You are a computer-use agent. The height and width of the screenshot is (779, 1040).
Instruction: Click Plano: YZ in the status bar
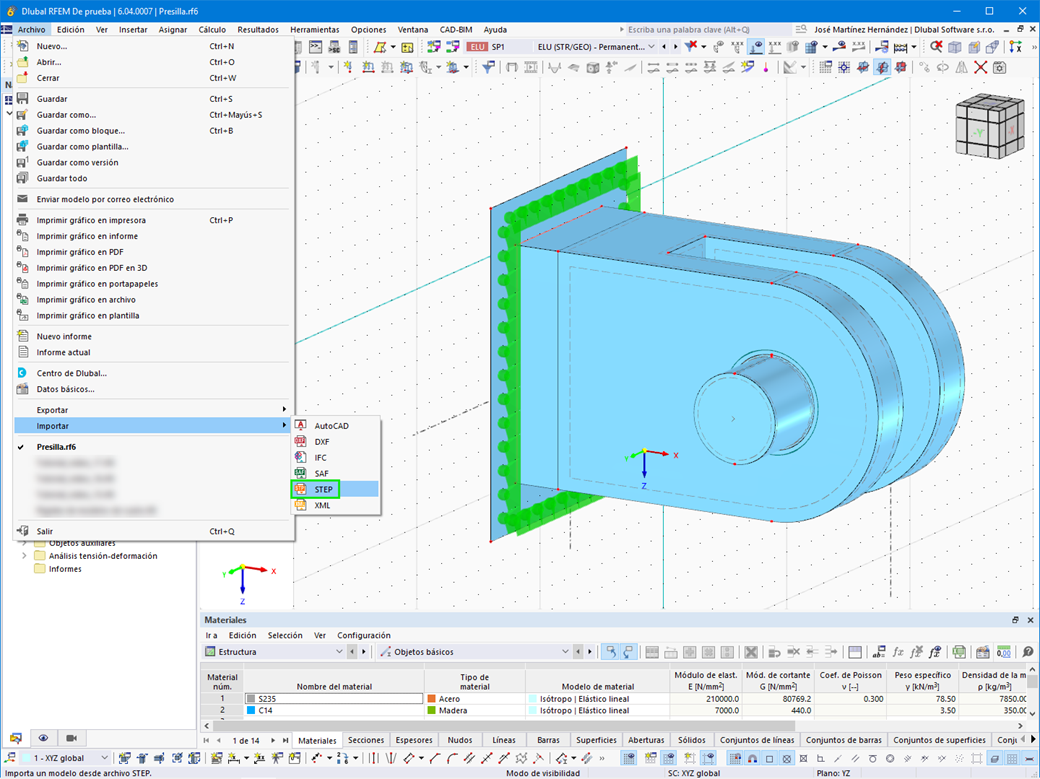tap(833, 773)
